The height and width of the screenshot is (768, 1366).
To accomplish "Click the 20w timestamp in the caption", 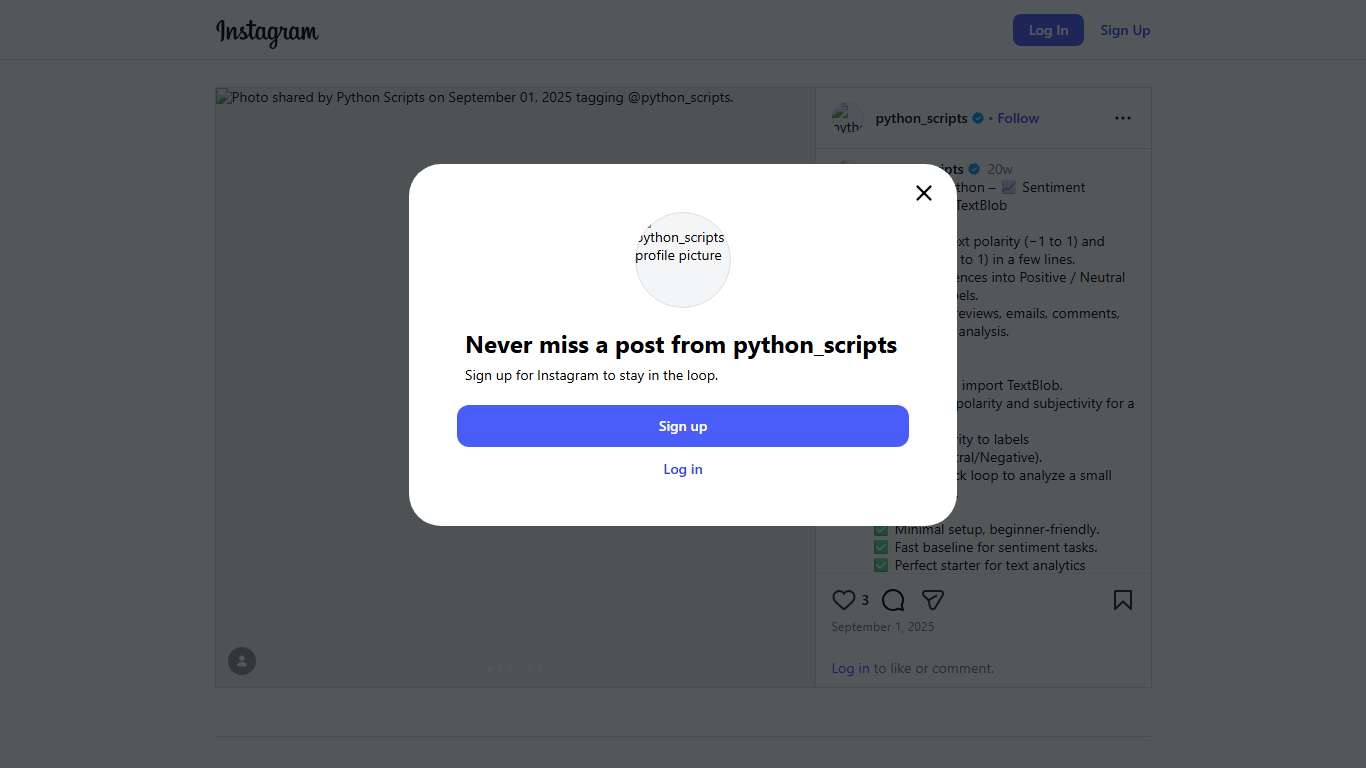I will click(x=1000, y=169).
